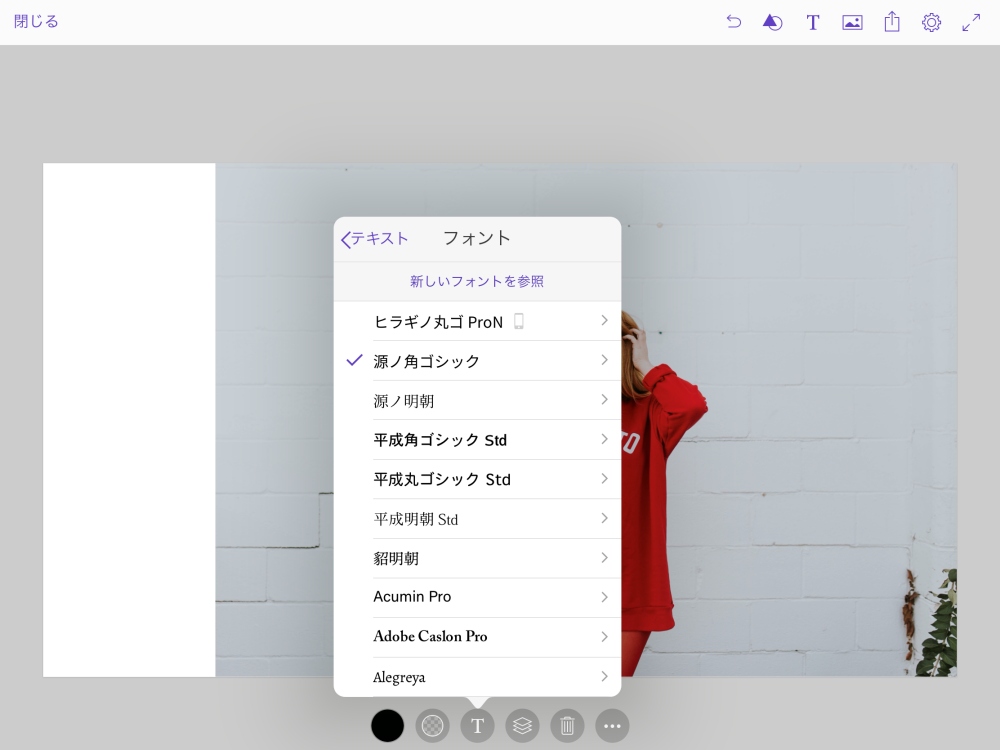Open 新しいフォントを参照 link
The height and width of the screenshot is (750, 1000).
(x=477, y=281)
